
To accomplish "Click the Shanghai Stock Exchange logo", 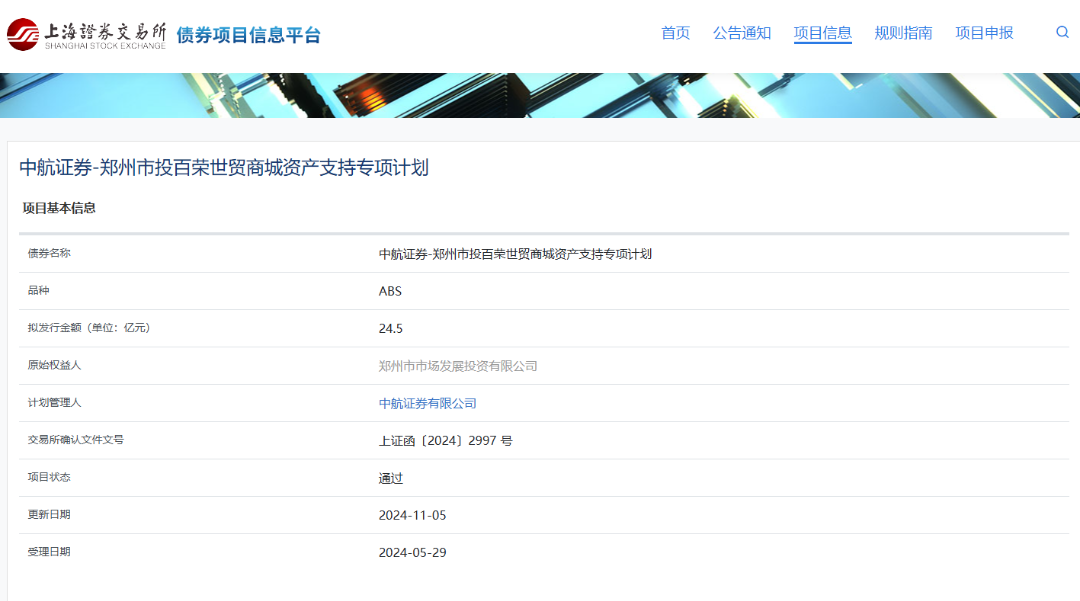I will pos(87,34).
